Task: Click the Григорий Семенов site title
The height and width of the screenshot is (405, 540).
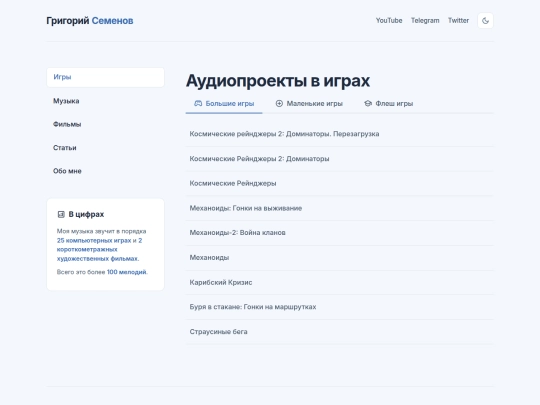Action: pos(90,21)
